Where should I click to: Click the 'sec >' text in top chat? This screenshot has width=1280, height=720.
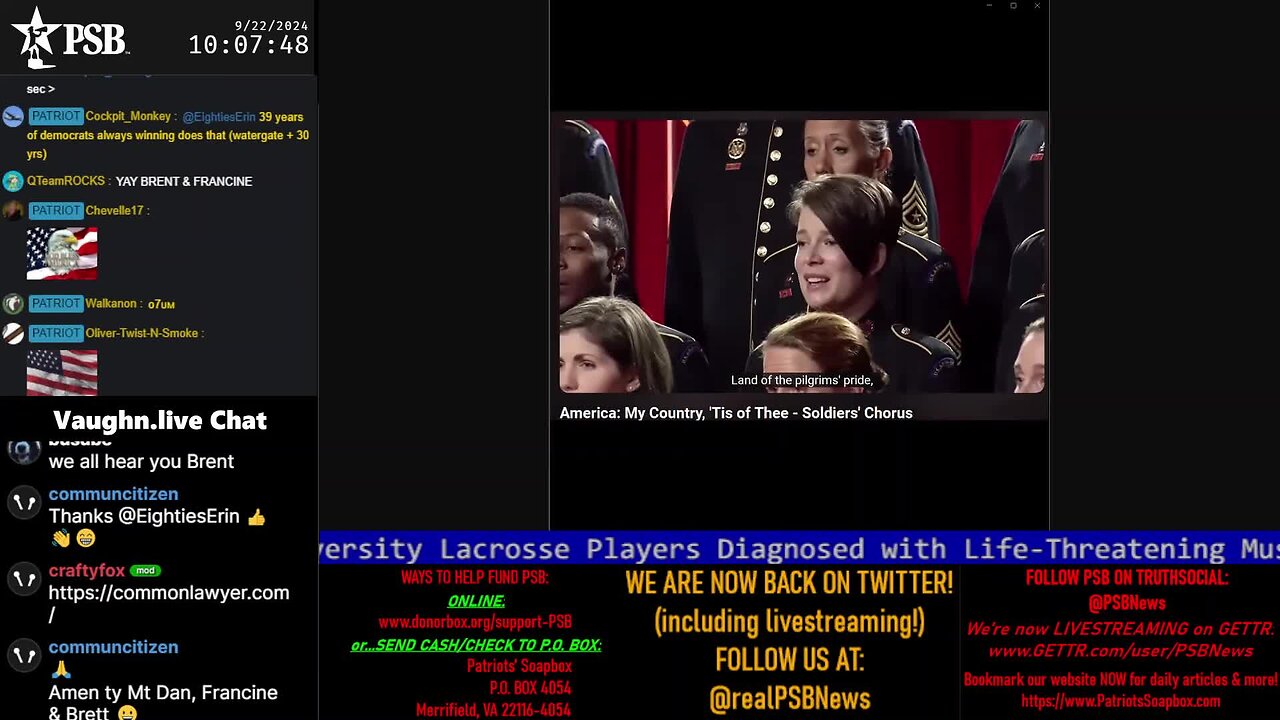pos(41,89)
